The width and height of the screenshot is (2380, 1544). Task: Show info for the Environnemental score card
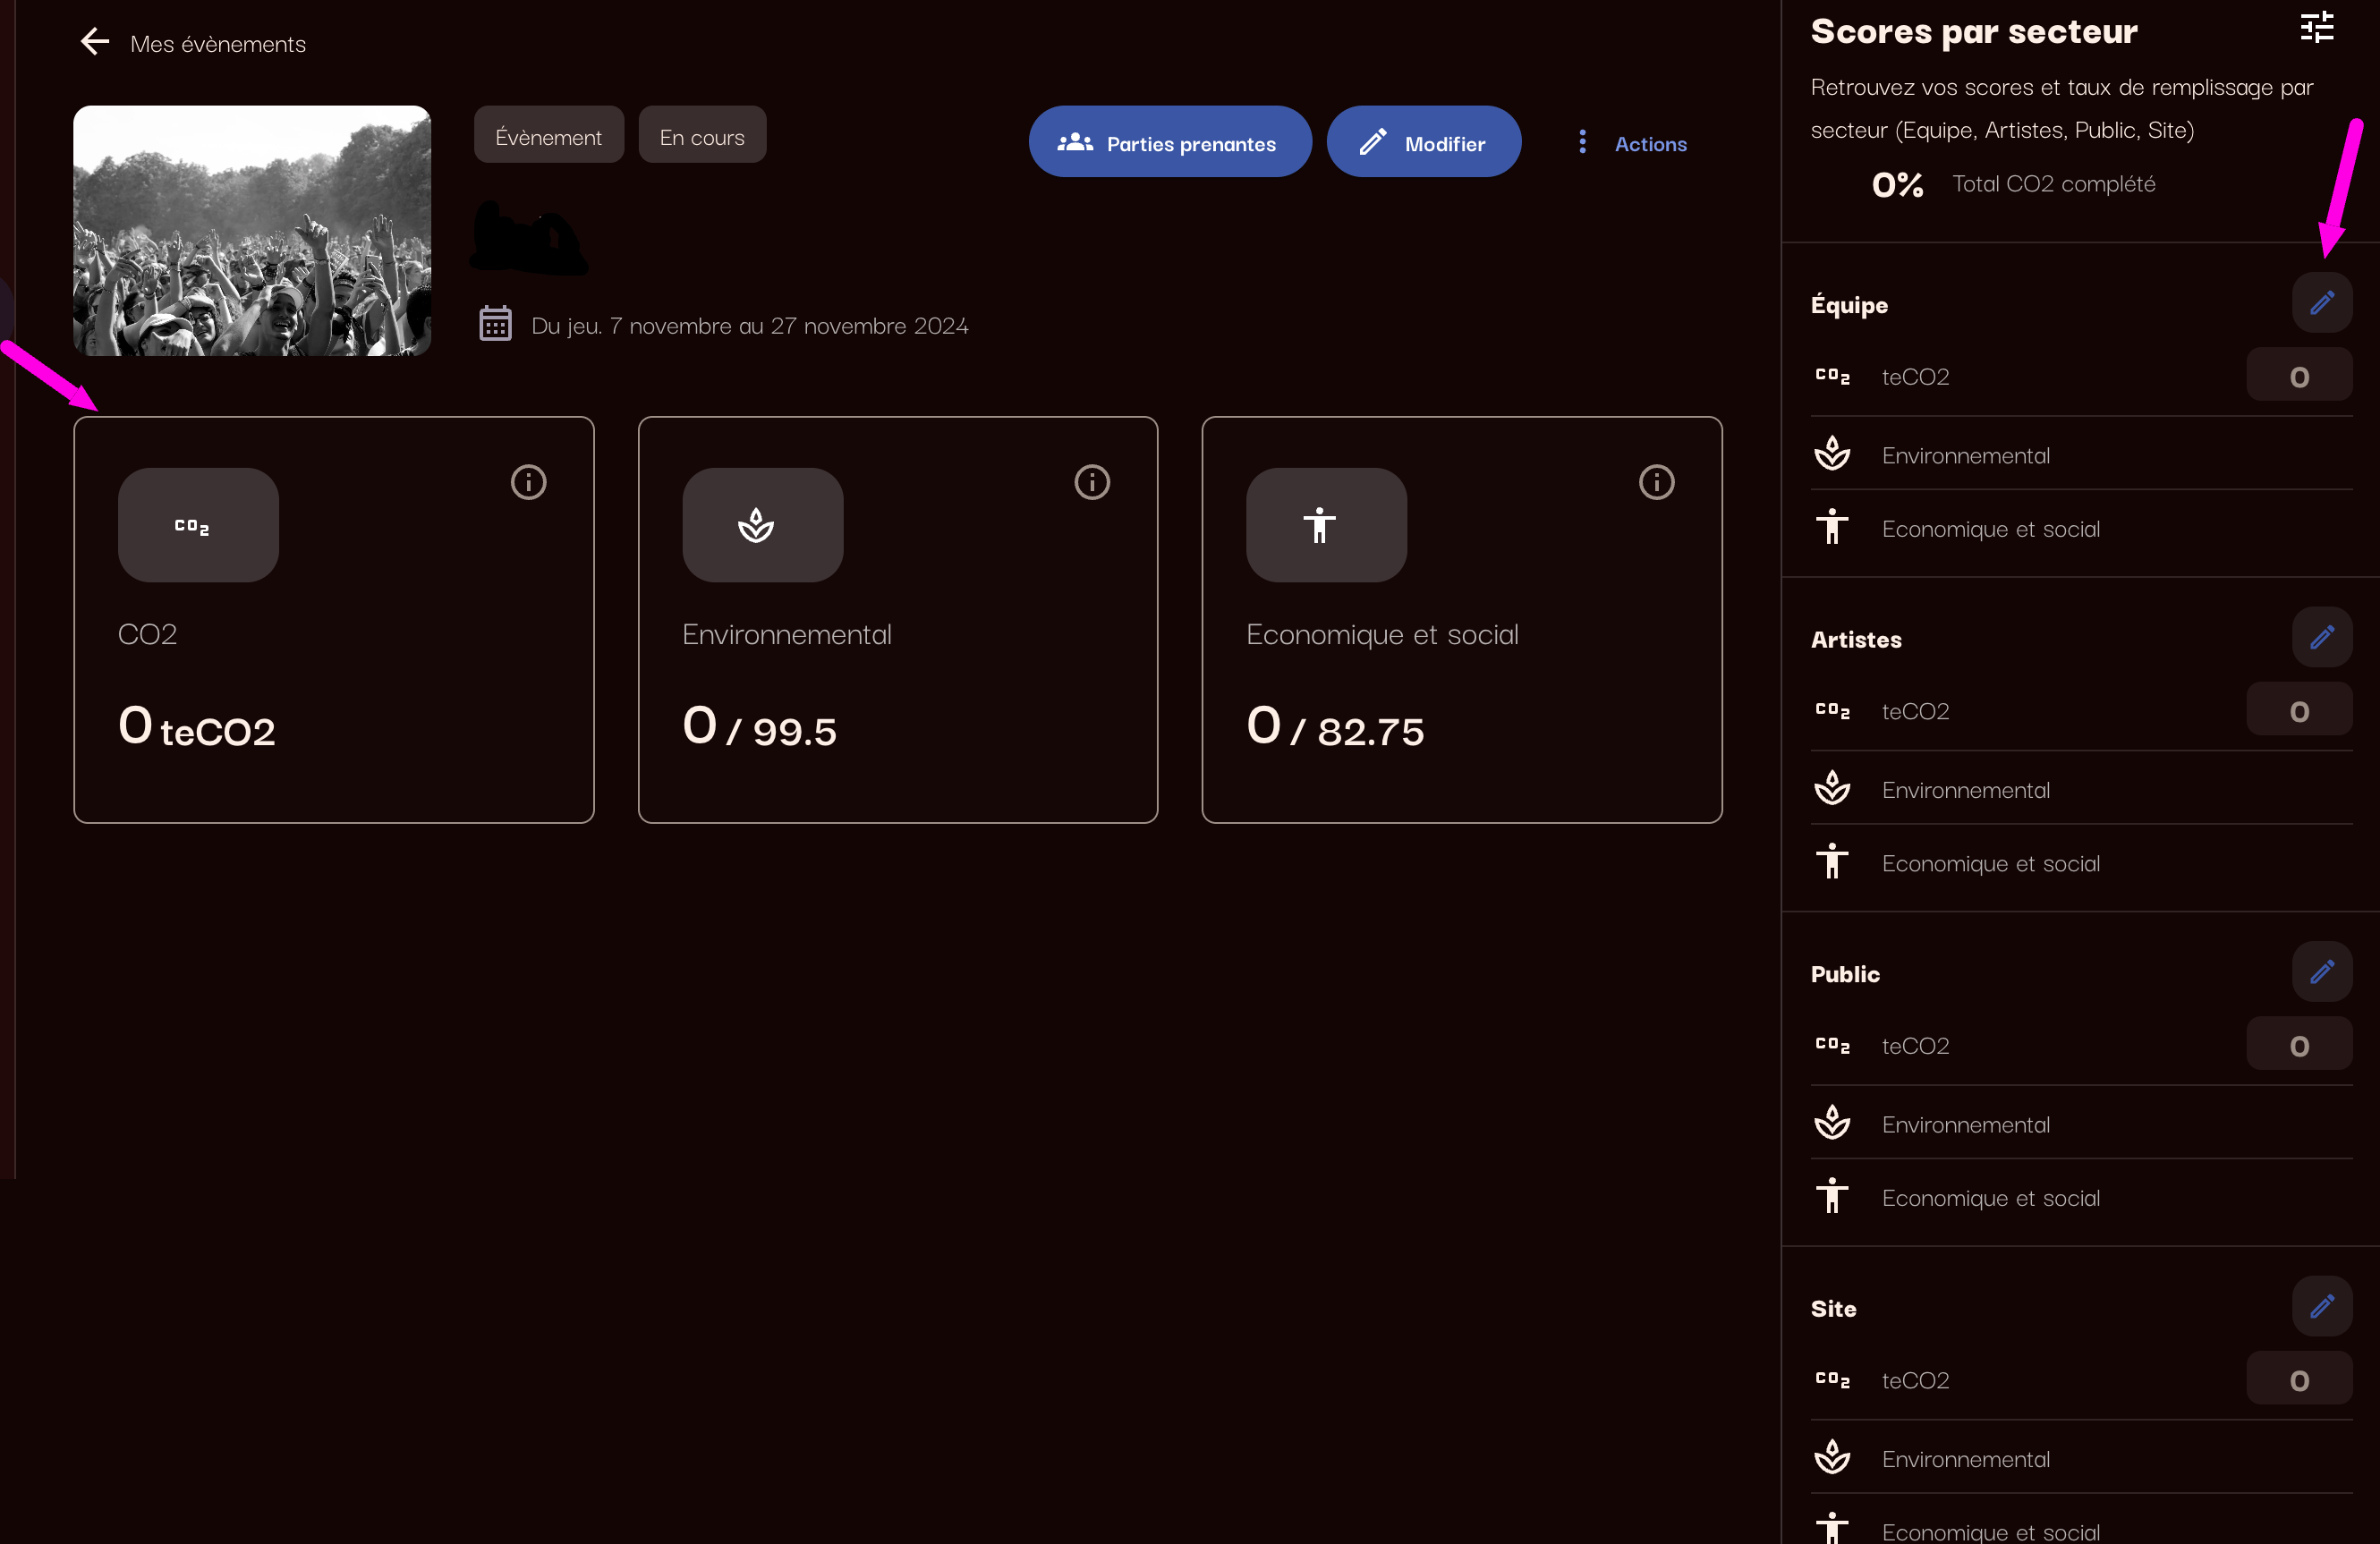[x=1092, y=482]
